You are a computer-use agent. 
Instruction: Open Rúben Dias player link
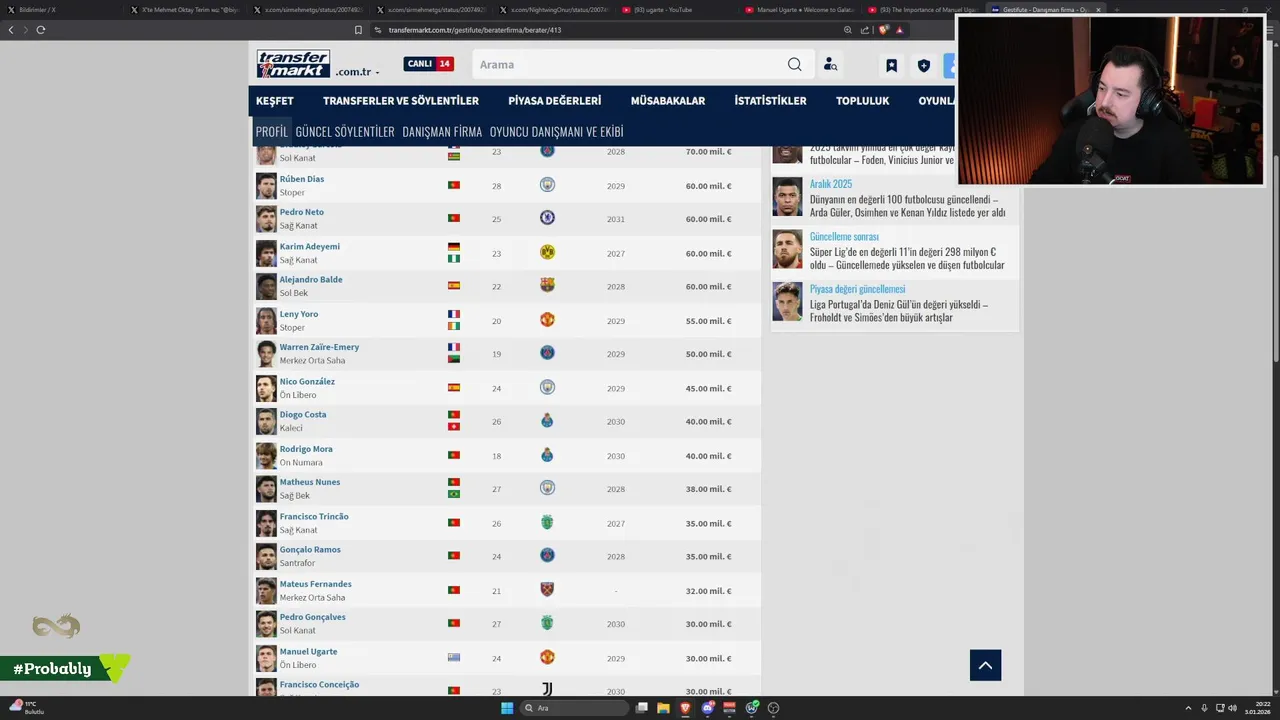pos(302,179)
